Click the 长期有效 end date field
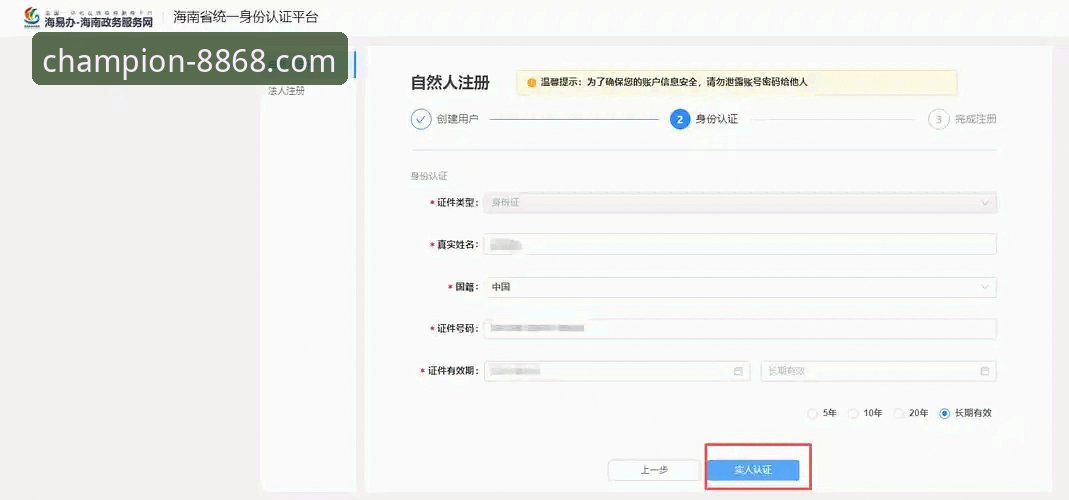 click(879, 371)
